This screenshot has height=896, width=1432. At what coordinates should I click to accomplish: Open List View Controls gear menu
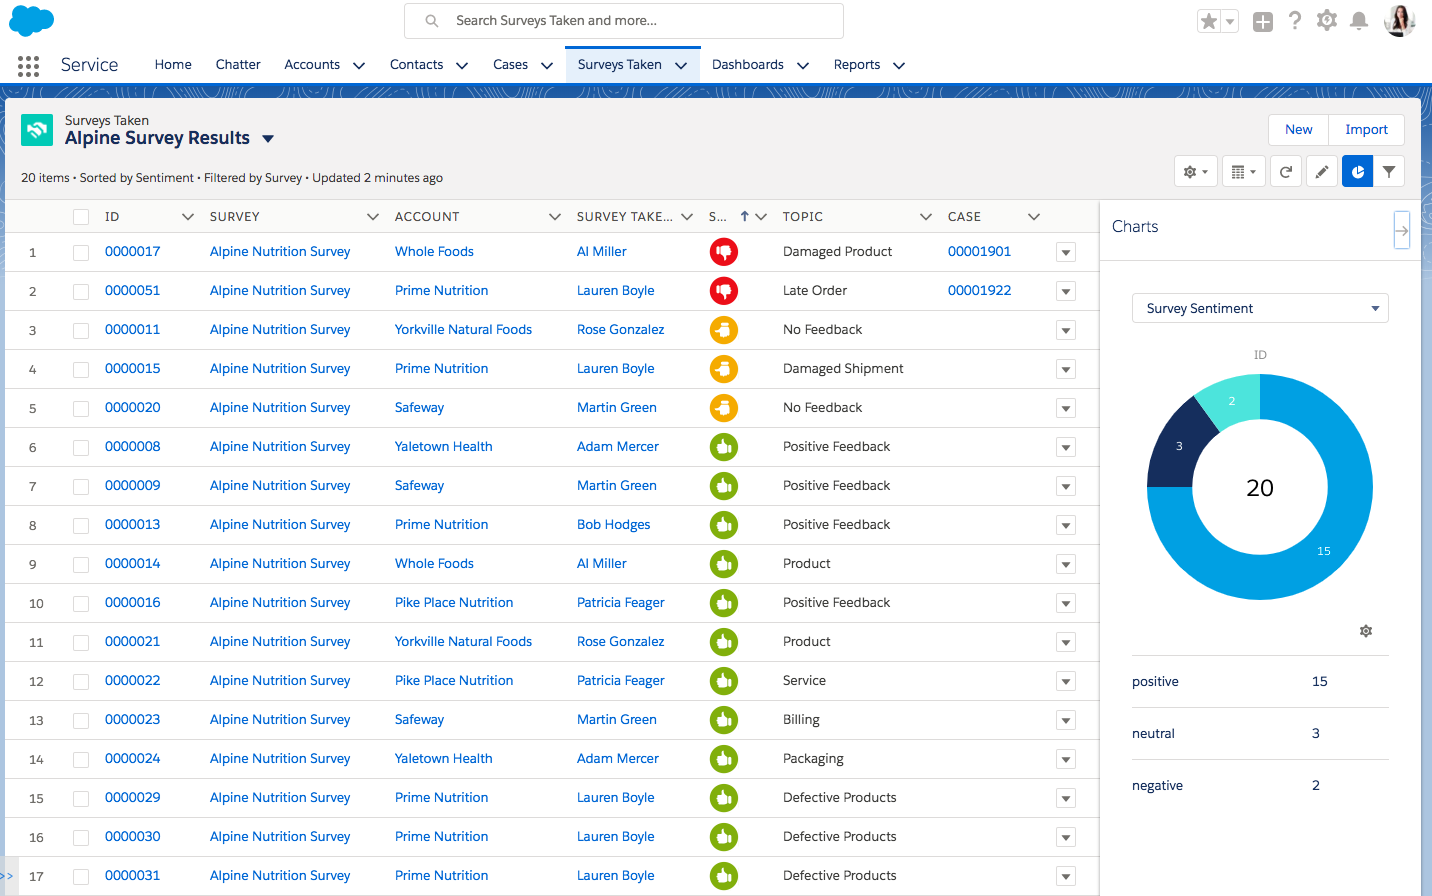pos(1196,172)
